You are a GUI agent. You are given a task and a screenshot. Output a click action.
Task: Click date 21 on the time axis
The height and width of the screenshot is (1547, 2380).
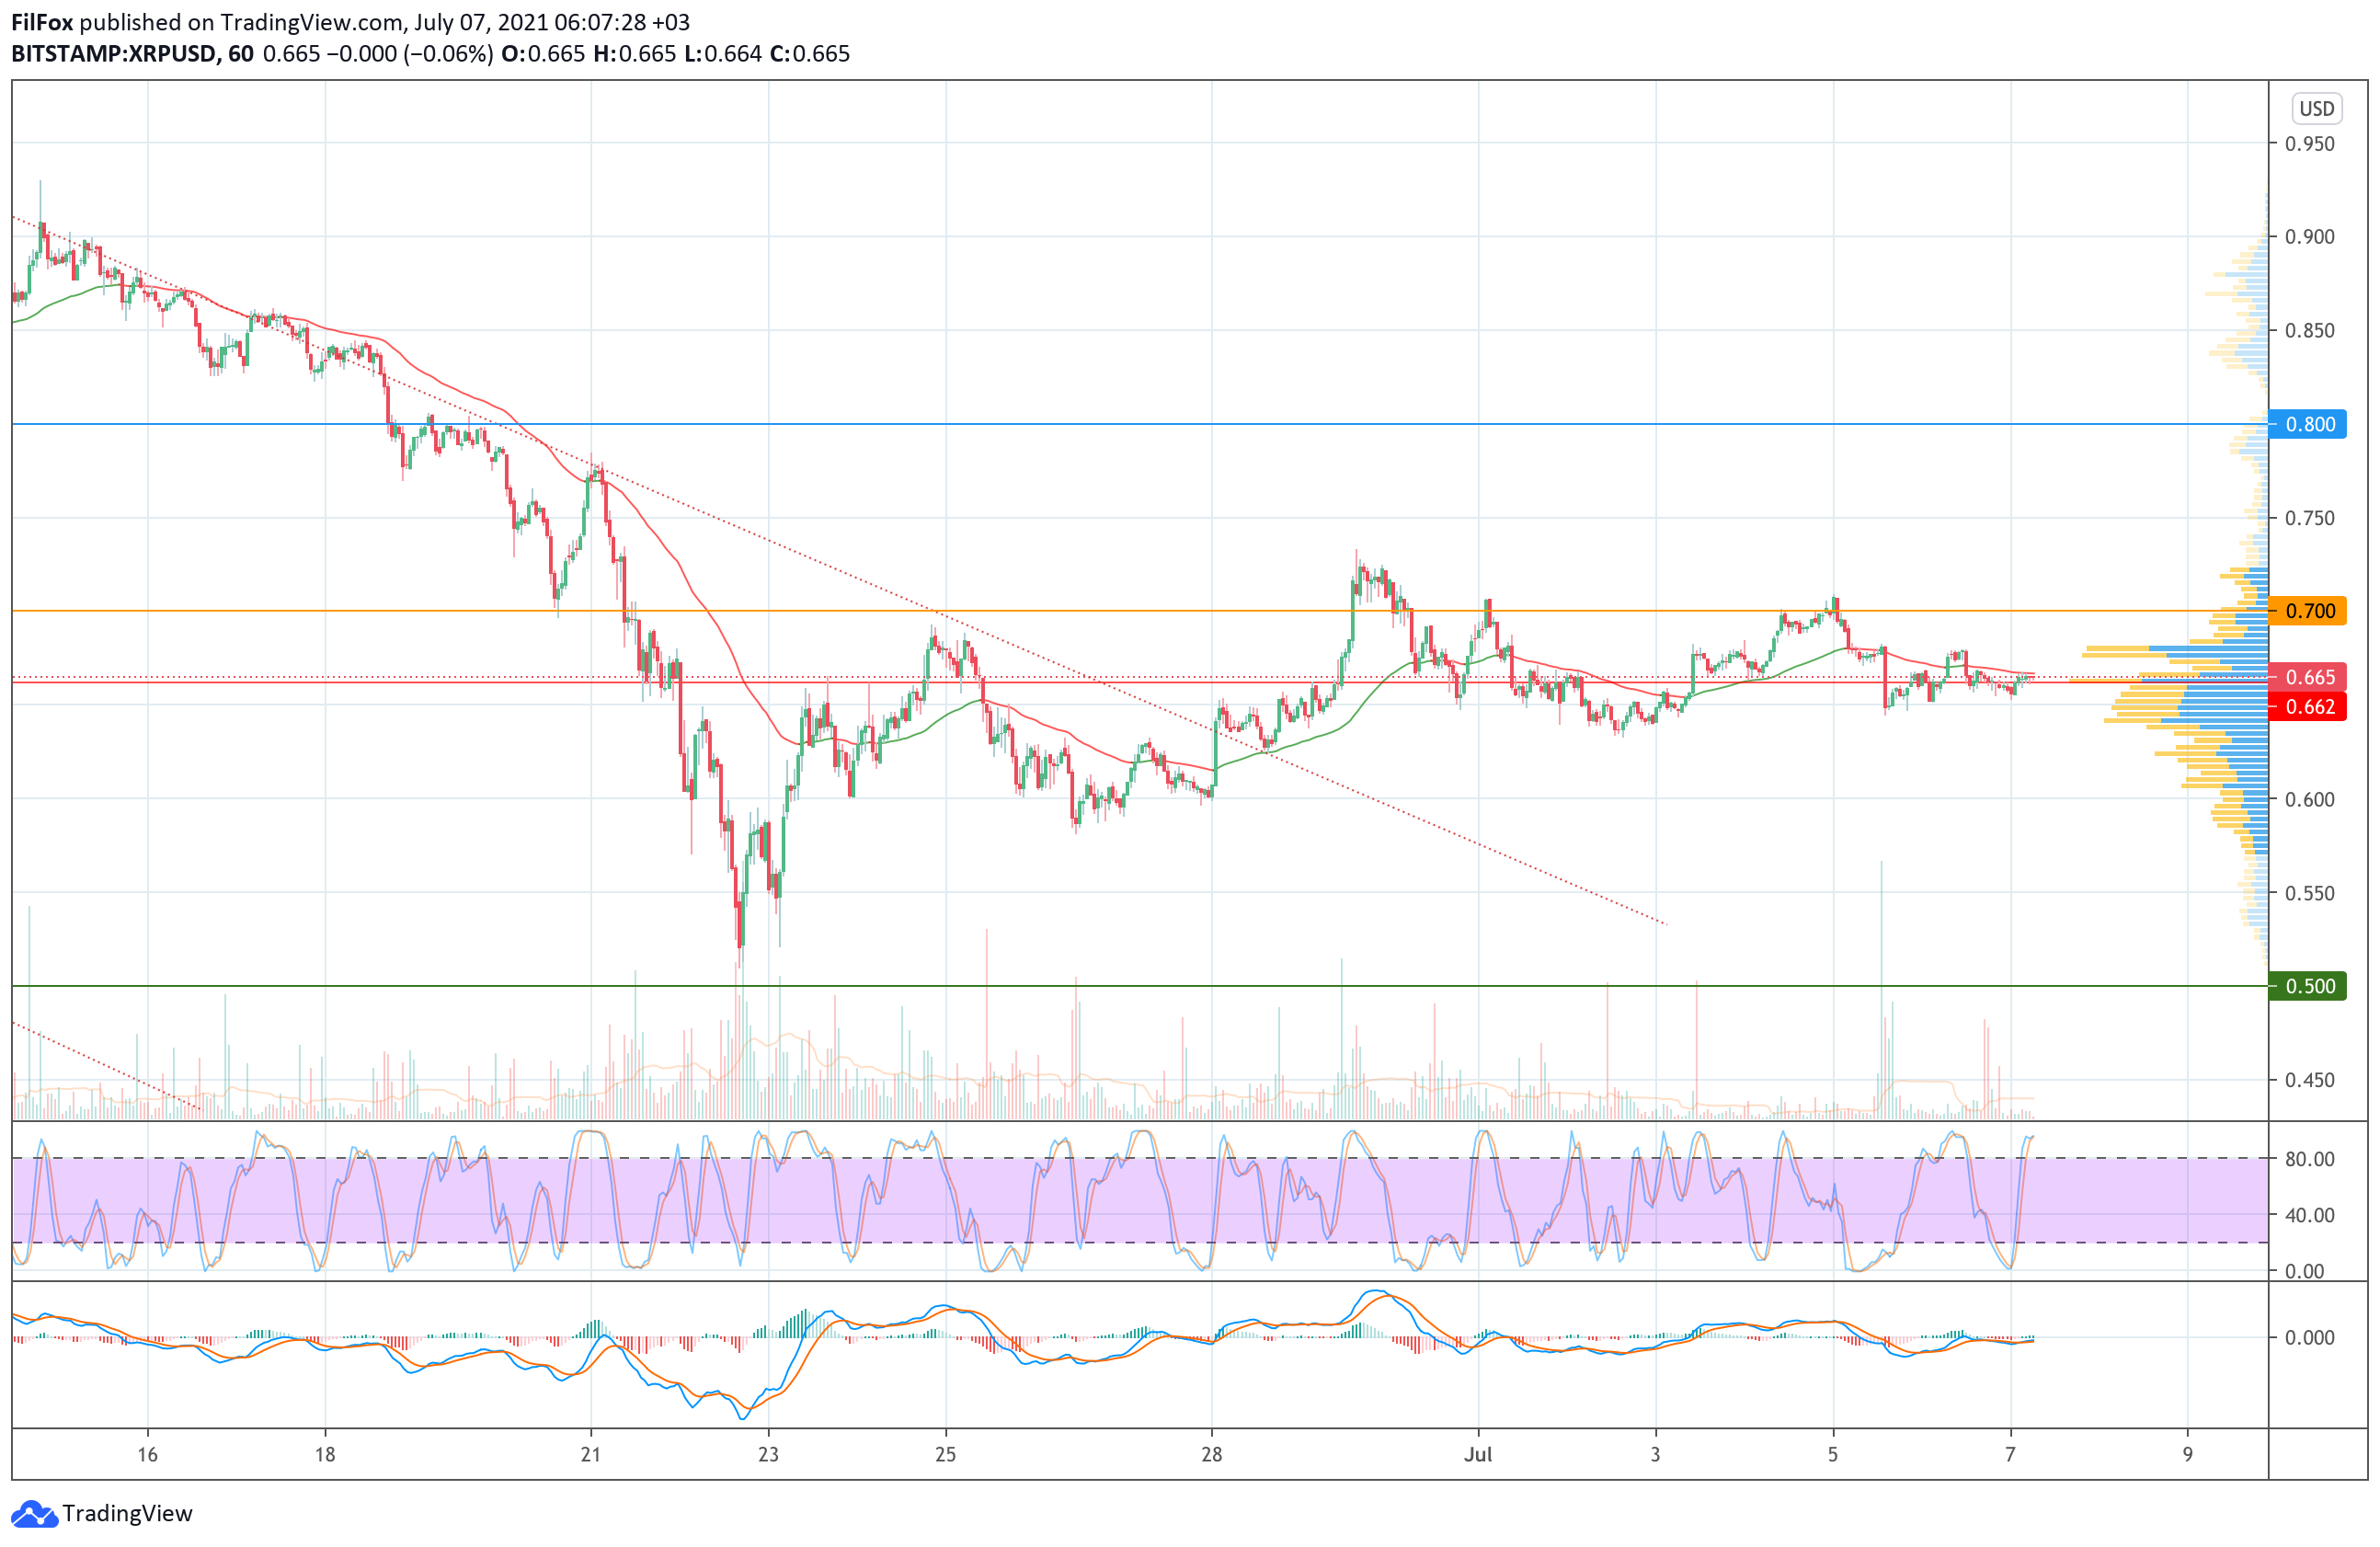(590, 1454)
